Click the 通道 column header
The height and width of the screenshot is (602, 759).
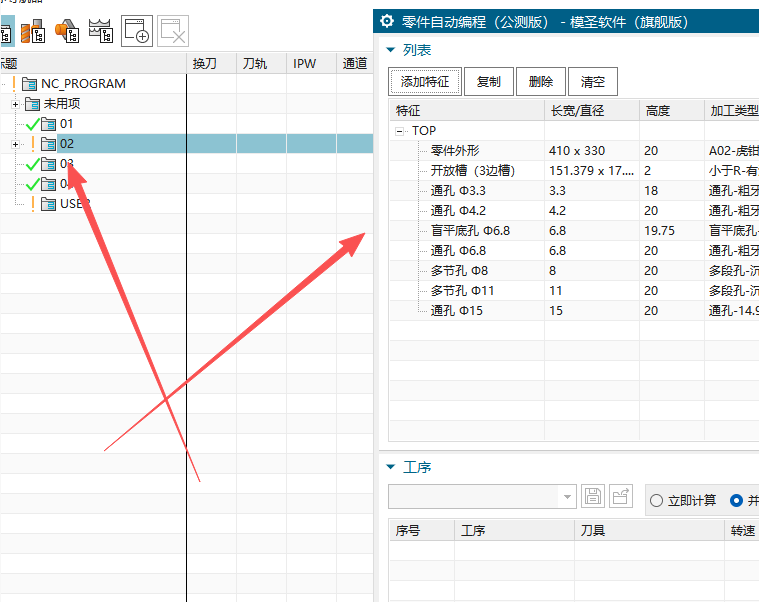pyautogui.click(x=354, y=63)
